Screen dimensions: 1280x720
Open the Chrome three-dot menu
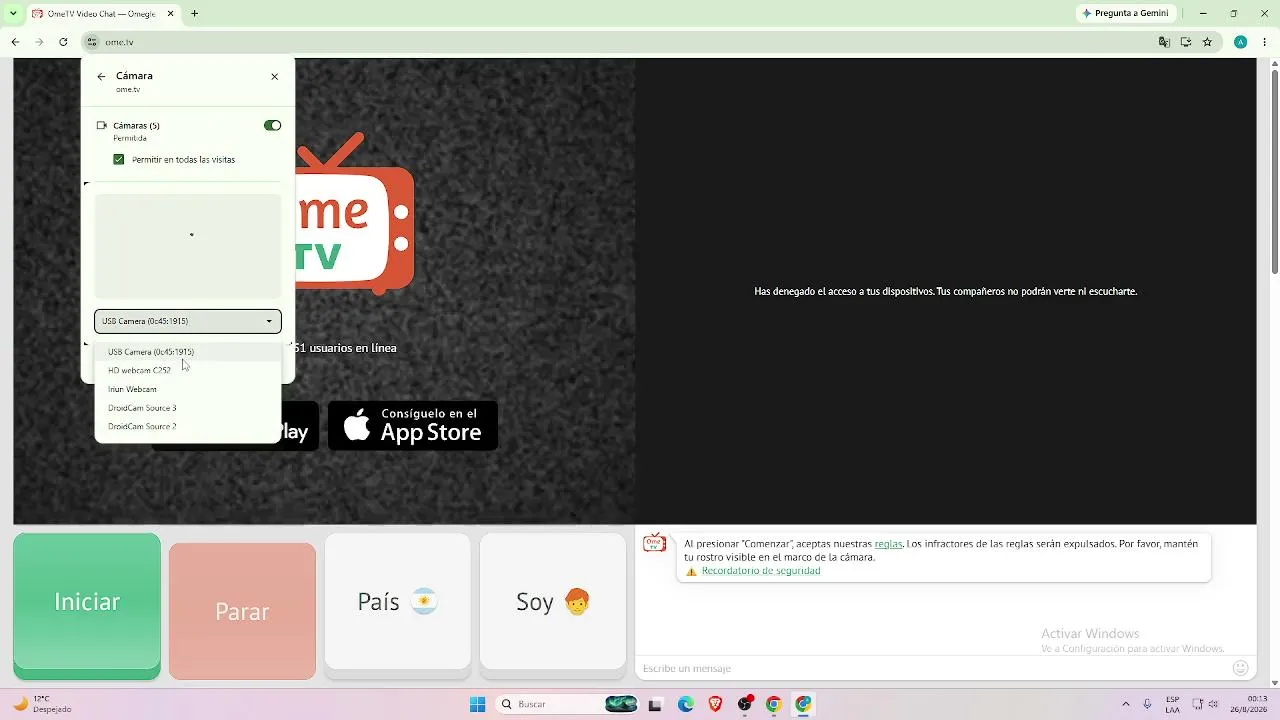click(x=1263, y=42)
